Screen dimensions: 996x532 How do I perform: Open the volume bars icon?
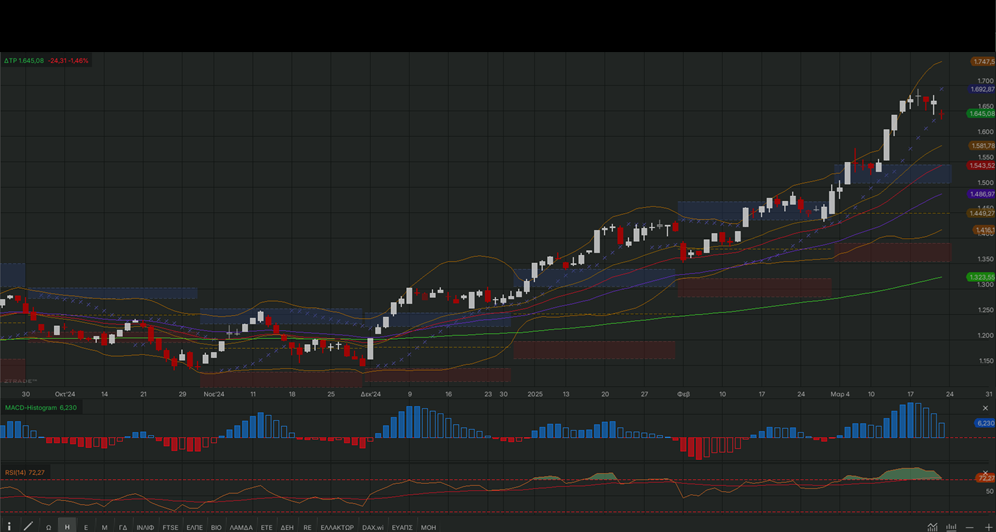(952, 526)
